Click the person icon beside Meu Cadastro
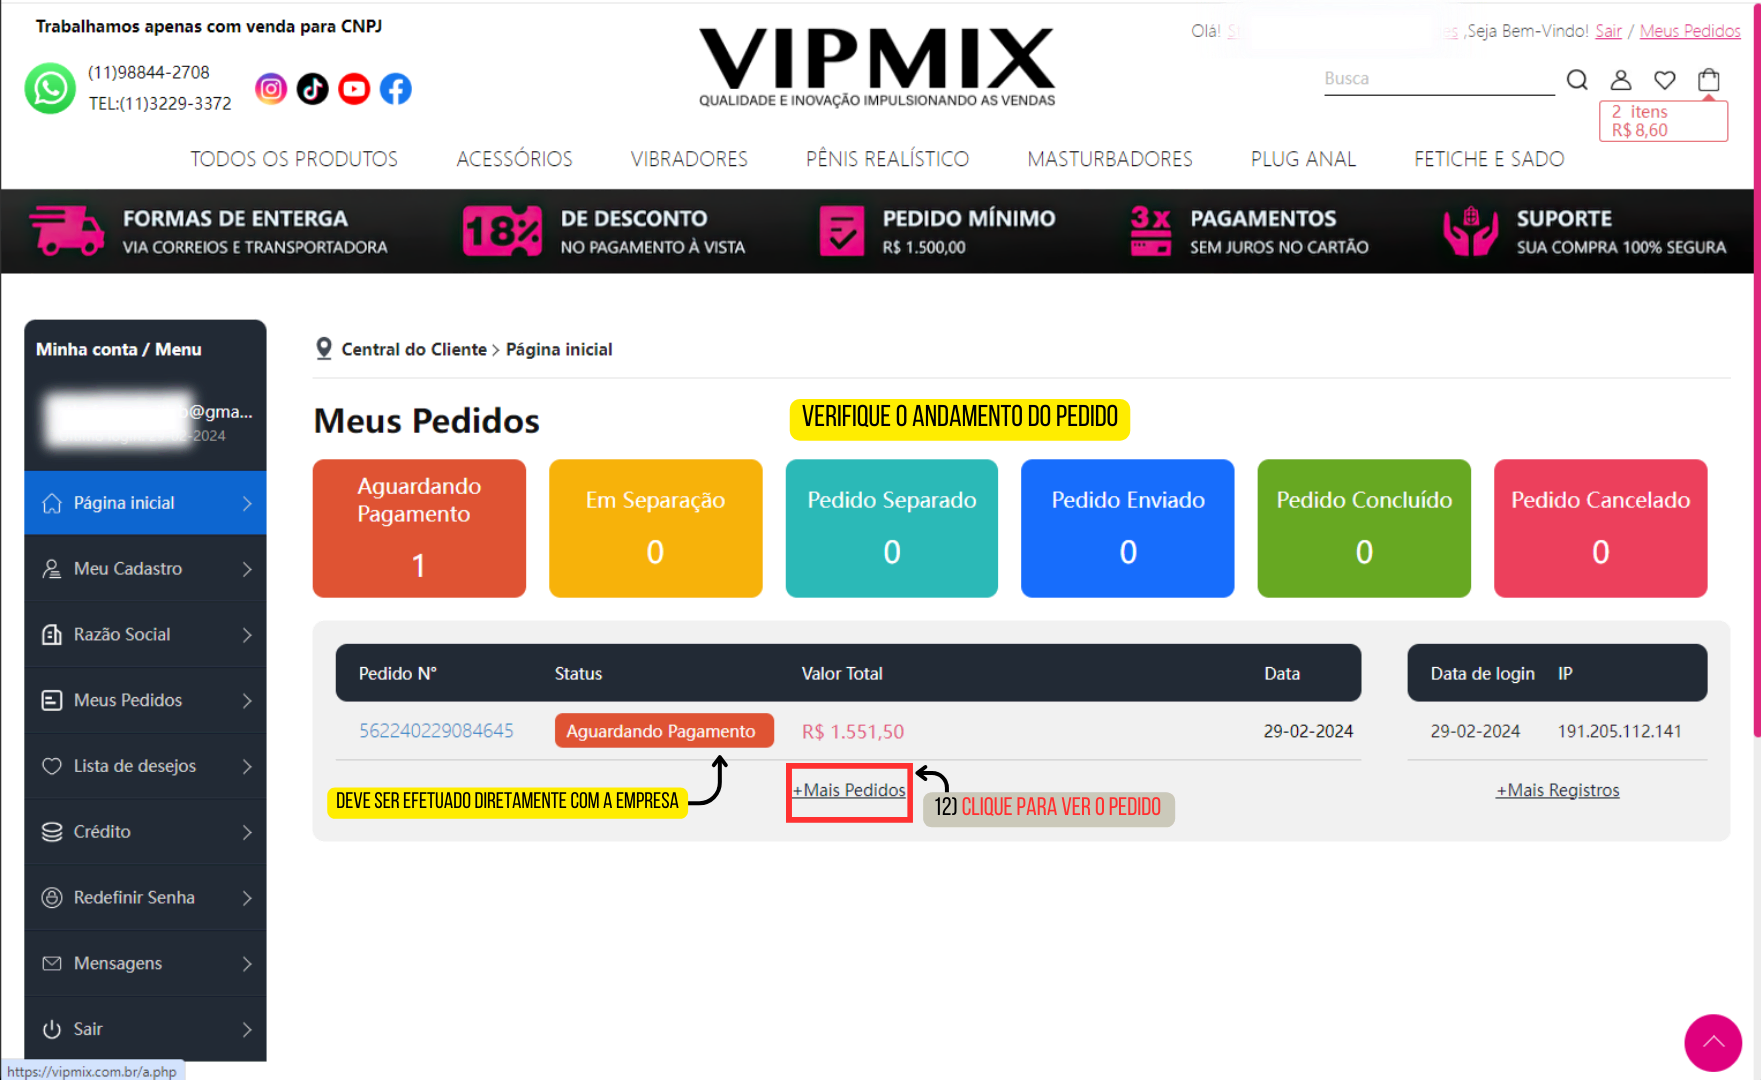1761x1080 pixels. point(52,569)
